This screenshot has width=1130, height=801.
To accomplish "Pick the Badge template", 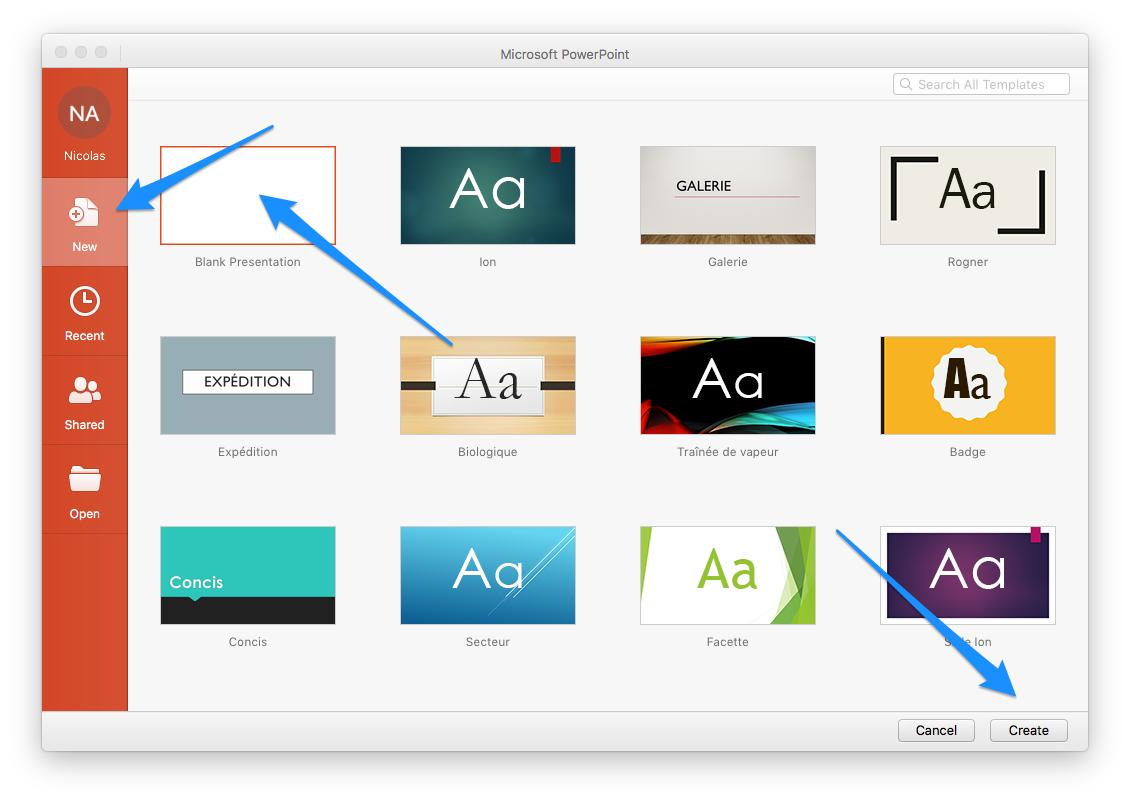I will coord(967,385).
